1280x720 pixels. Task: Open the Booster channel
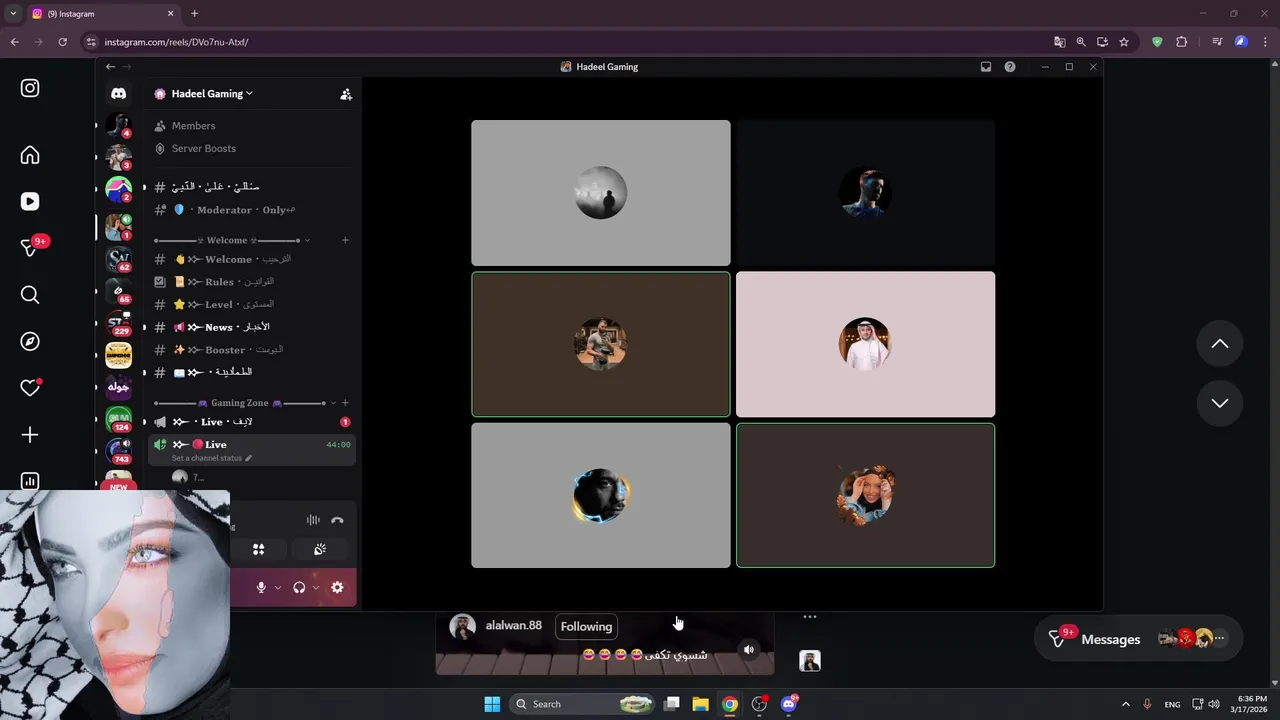(252, 350)
